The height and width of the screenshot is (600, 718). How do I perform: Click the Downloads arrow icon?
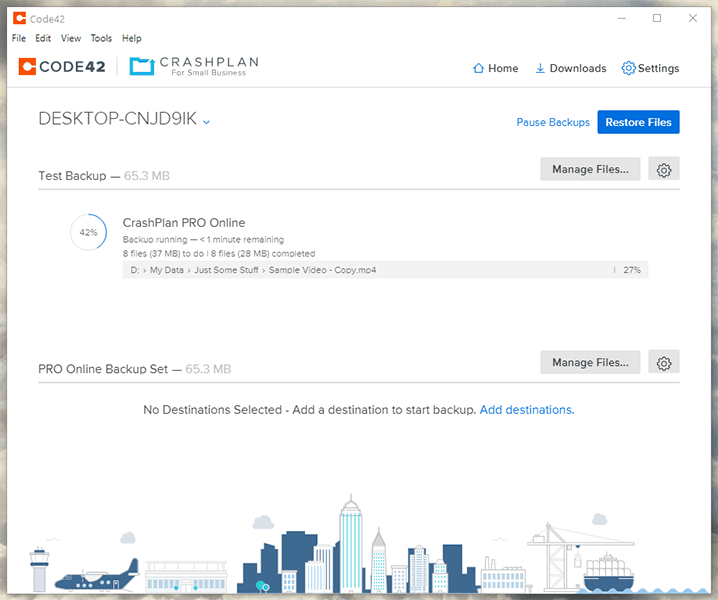click(540, 68)
